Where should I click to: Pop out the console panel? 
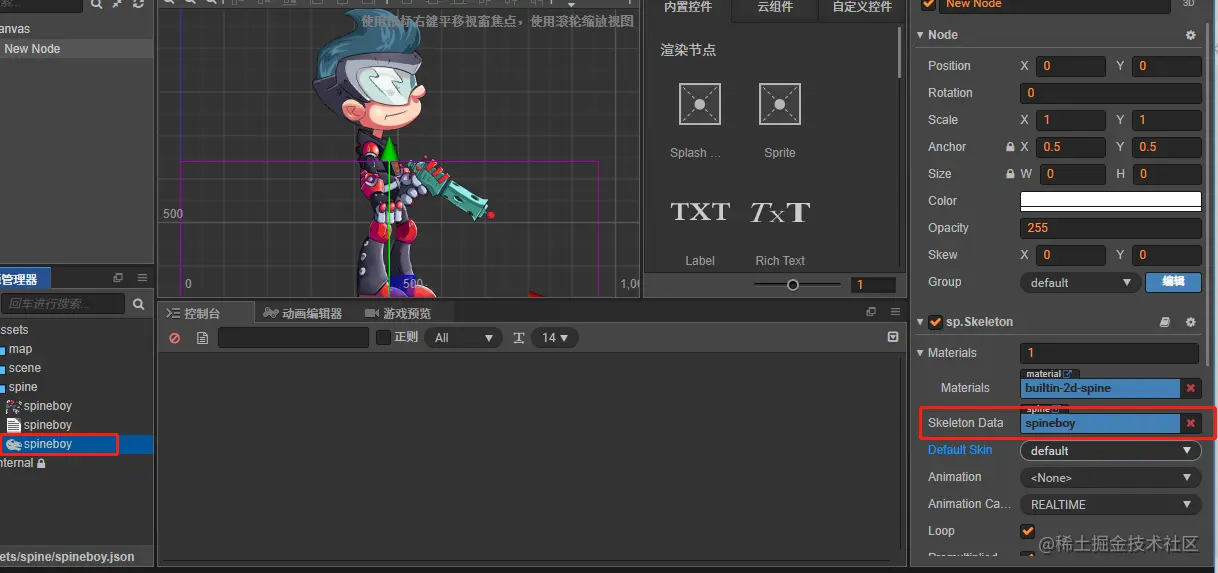(x=871, y=312)
